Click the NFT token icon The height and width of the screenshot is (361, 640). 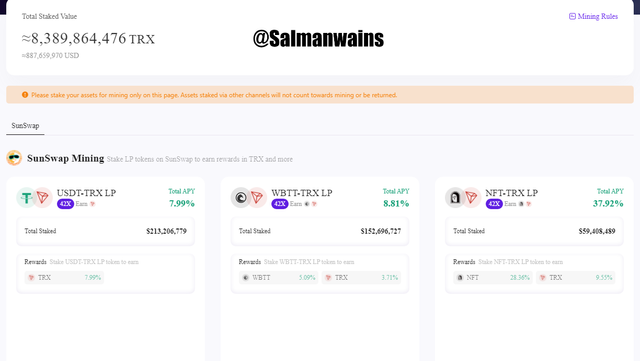455,198
